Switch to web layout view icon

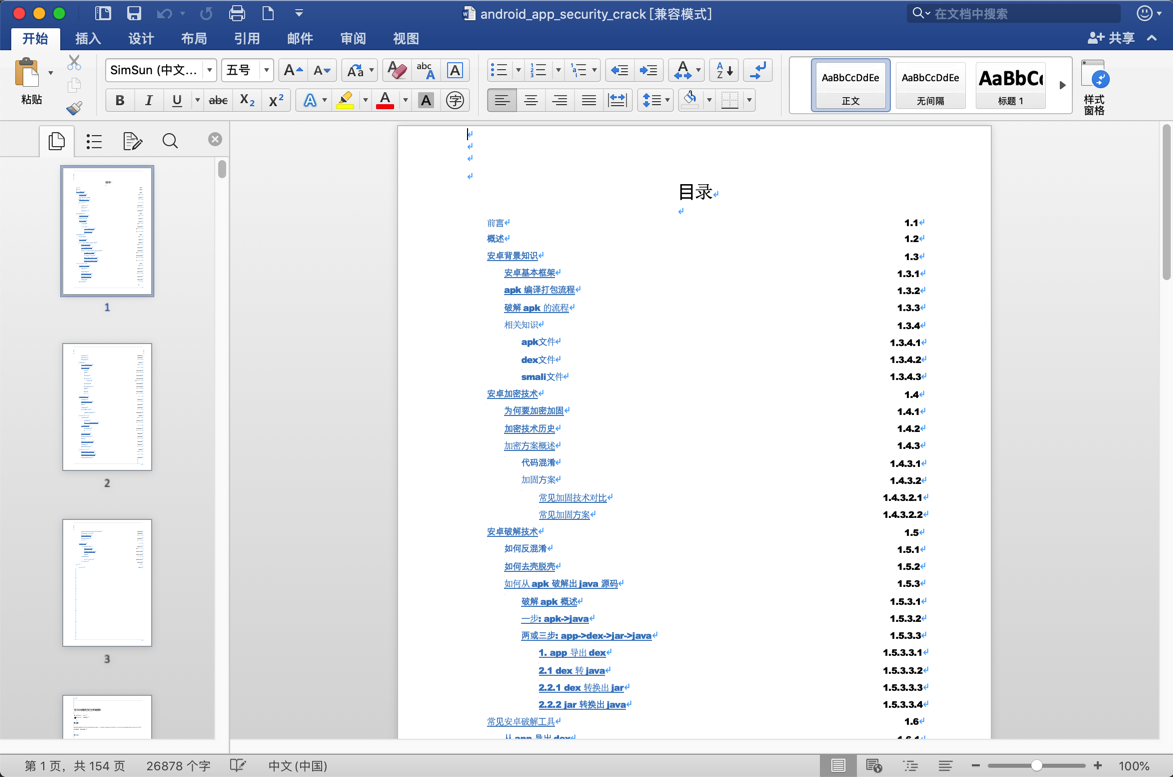tap(873, 765)
